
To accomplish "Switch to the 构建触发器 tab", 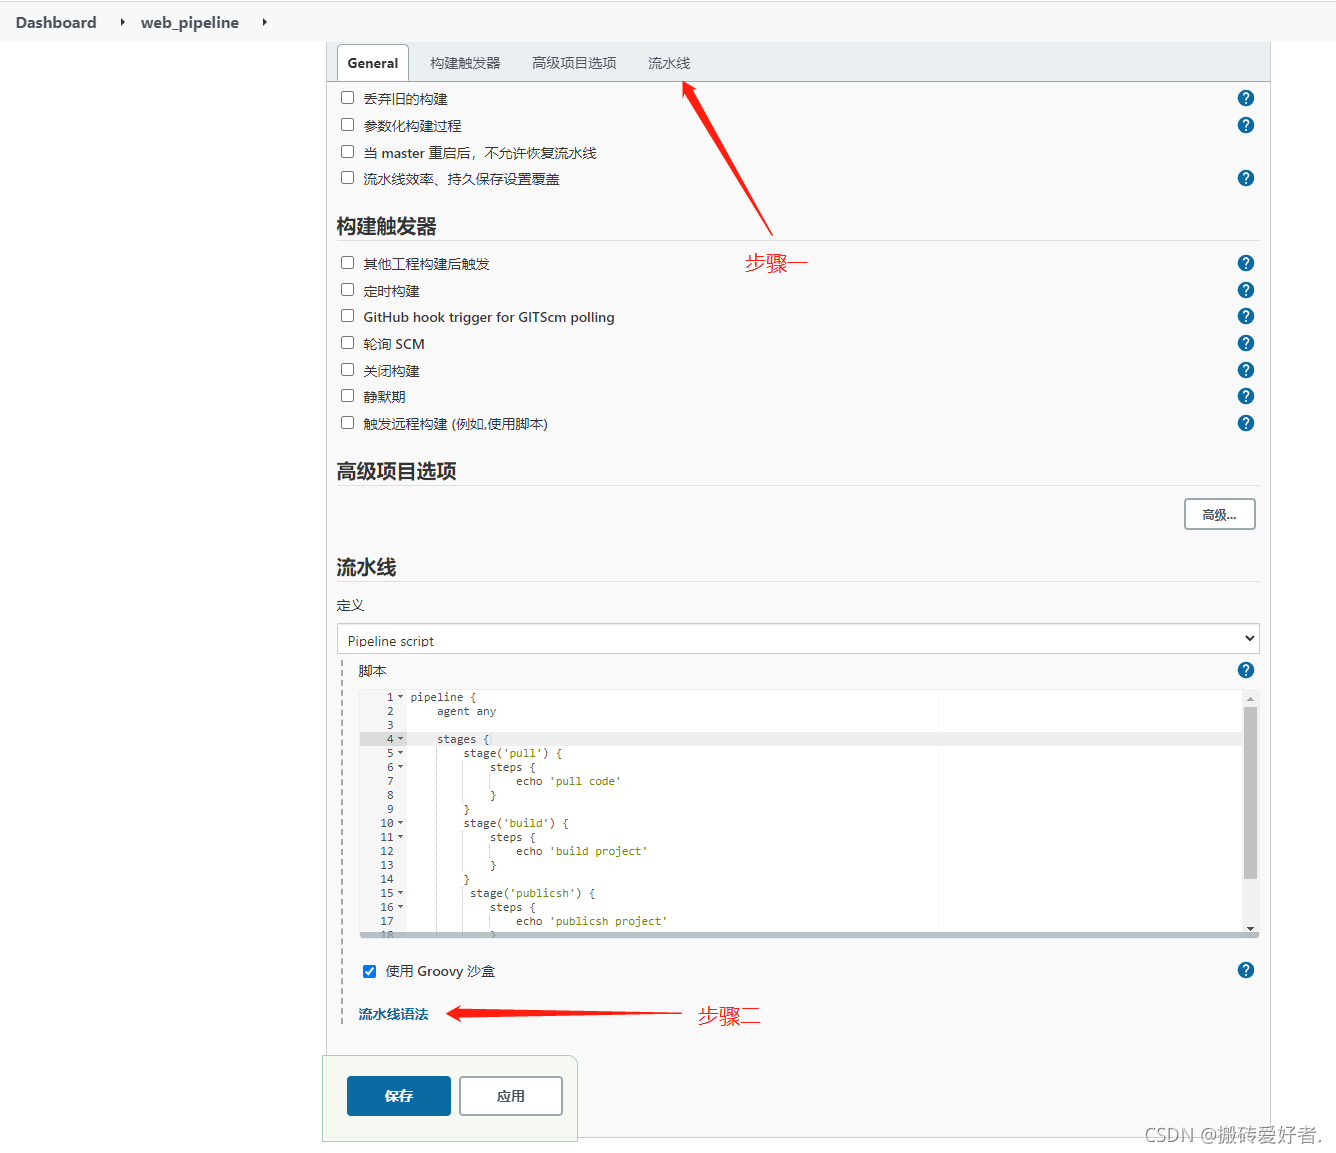I will [465, 63].
